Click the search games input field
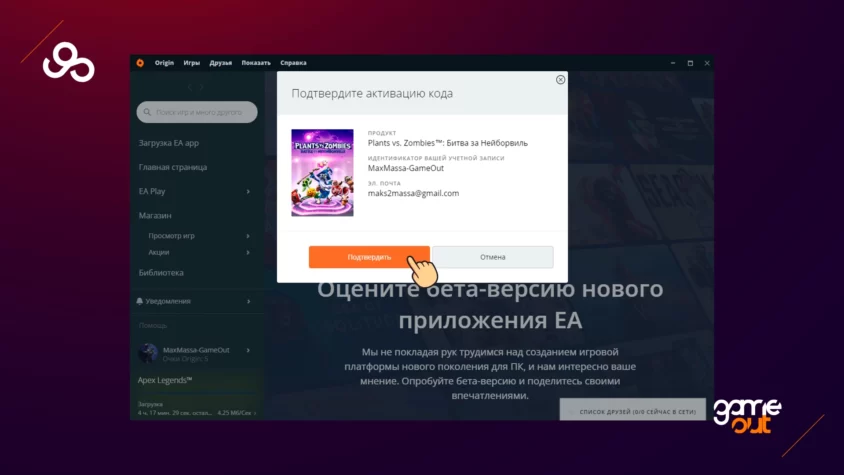This screenshot has height=475, width=844. pos(197,112)
